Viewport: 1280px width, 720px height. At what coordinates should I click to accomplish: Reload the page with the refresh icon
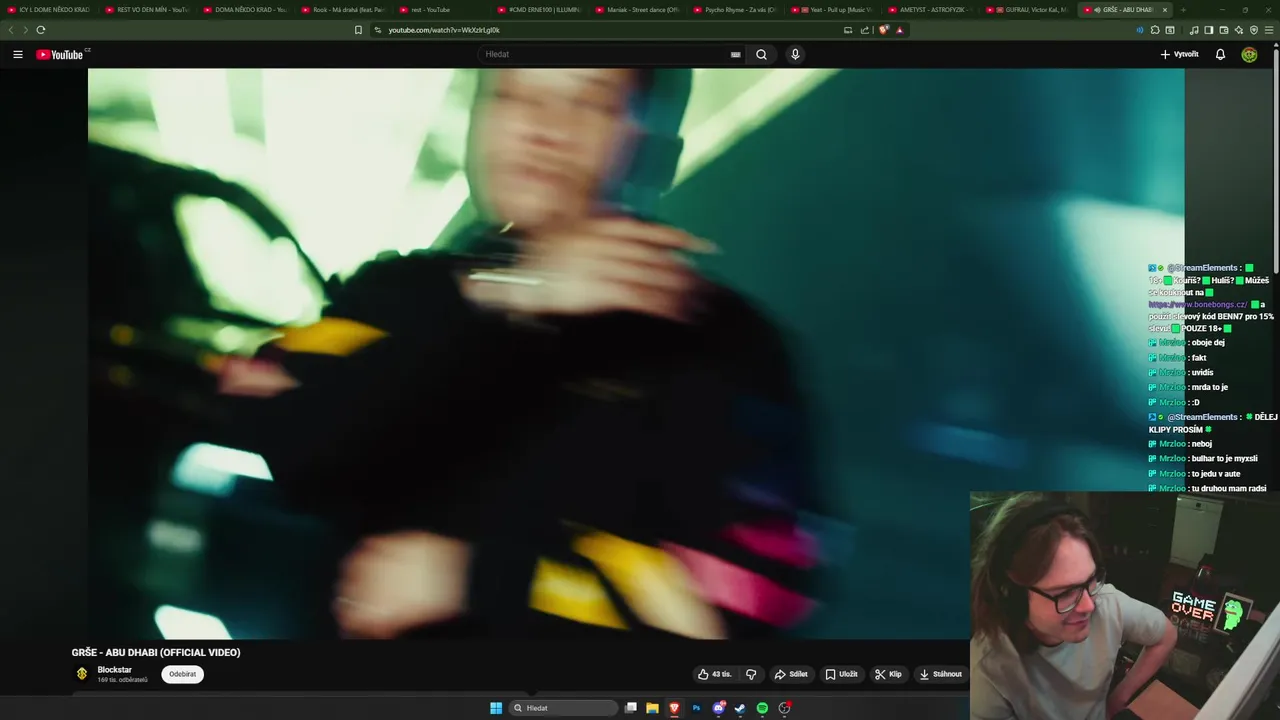point(40,30)
